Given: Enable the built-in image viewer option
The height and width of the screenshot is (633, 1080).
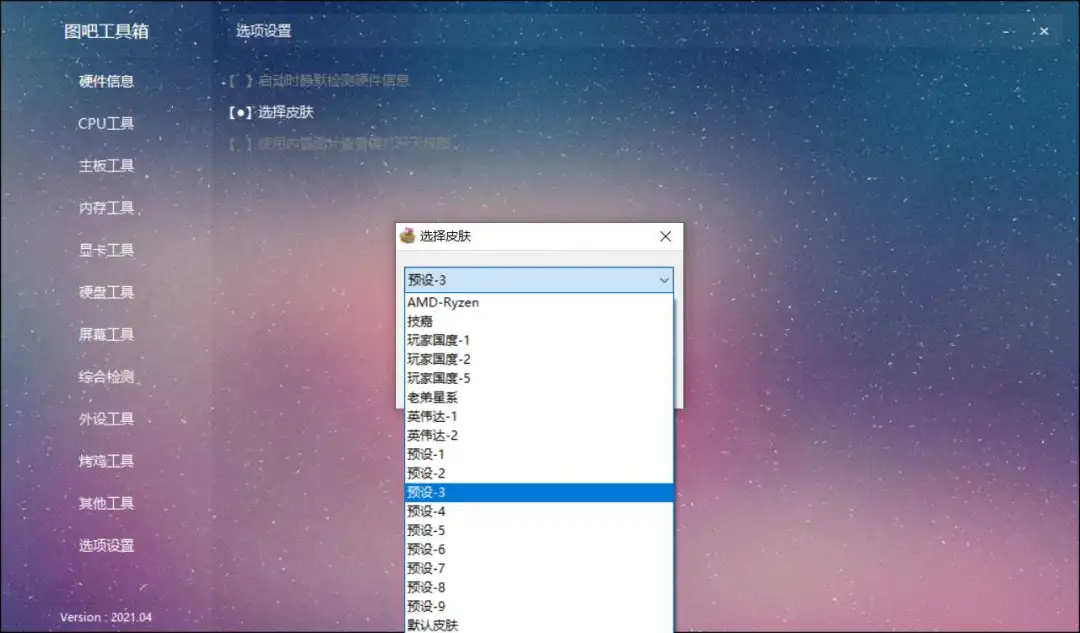Looking at the screenshot, I should click(x=340, y=144).
